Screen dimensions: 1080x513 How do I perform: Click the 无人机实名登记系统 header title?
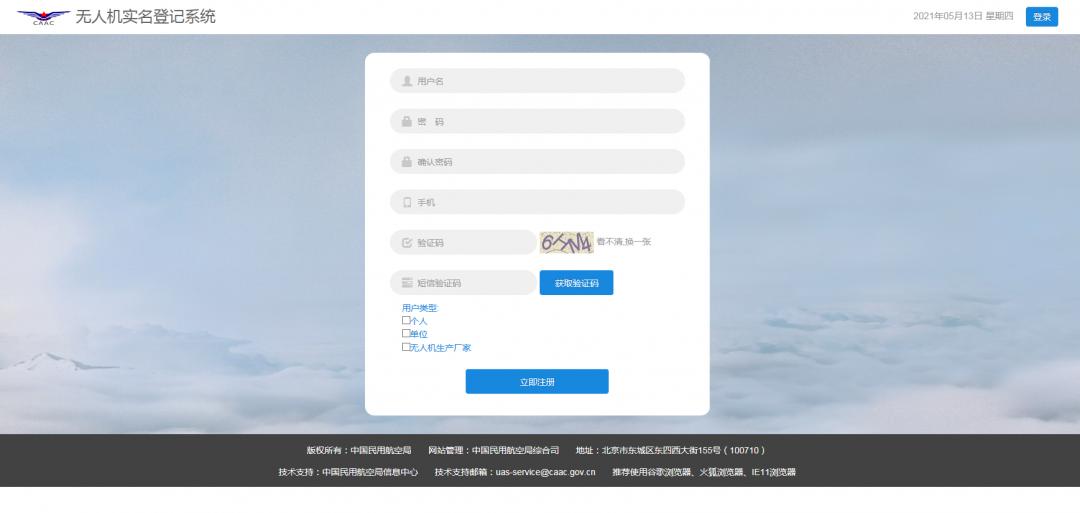pos(145,17)
